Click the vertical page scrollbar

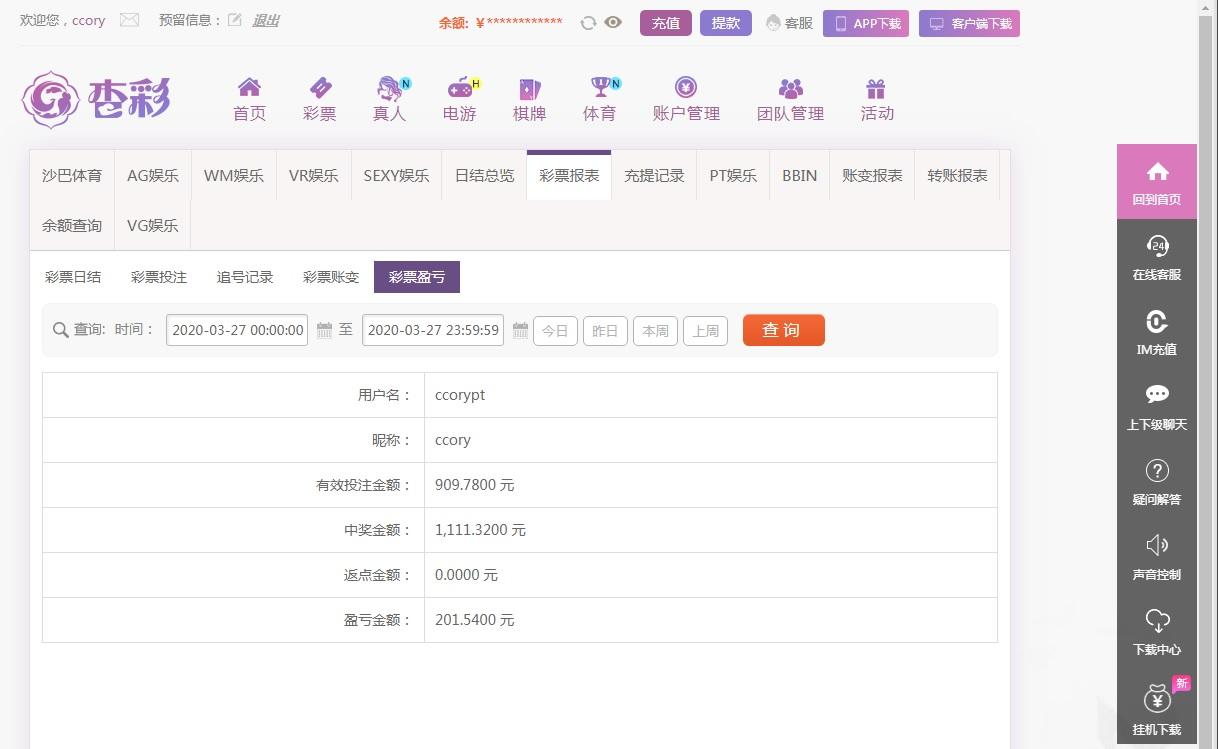1208,374
